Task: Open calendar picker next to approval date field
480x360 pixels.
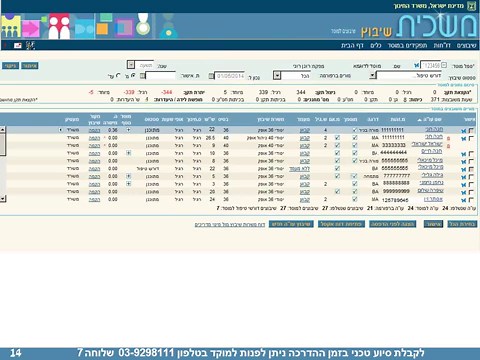Action: 143,76
